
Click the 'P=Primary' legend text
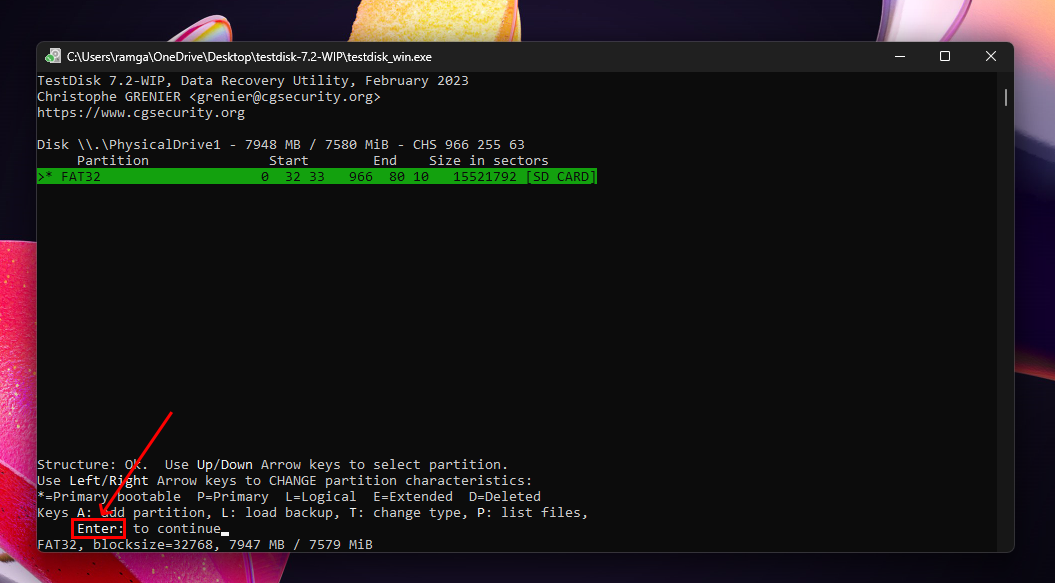(x=233, y=496)
